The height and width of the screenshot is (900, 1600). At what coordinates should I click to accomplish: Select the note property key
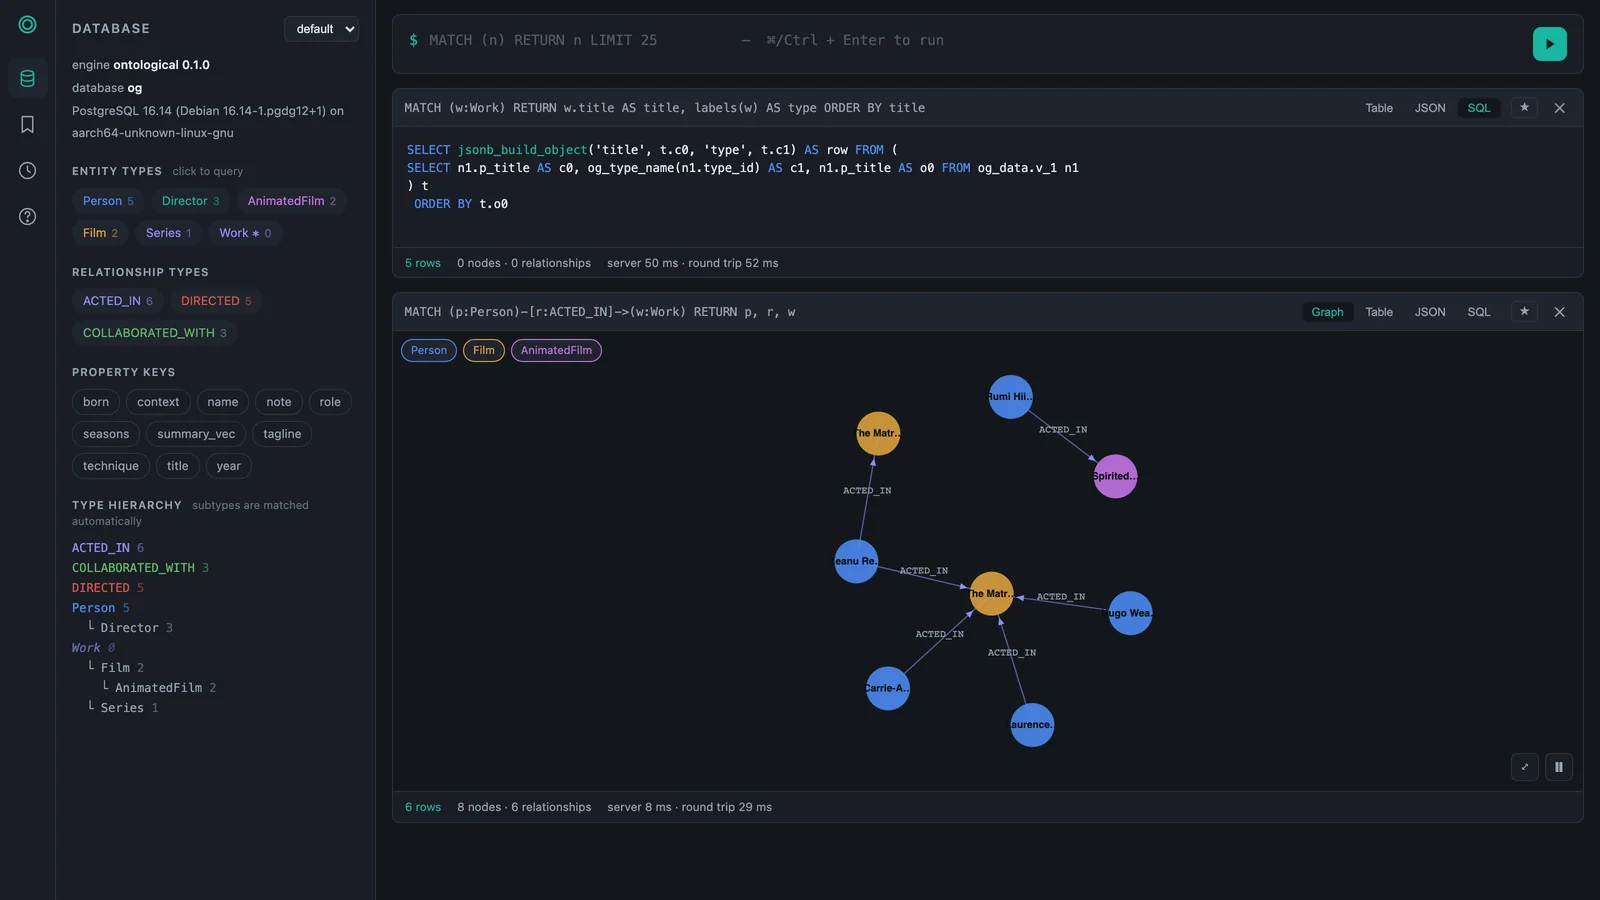coord(279,402)
